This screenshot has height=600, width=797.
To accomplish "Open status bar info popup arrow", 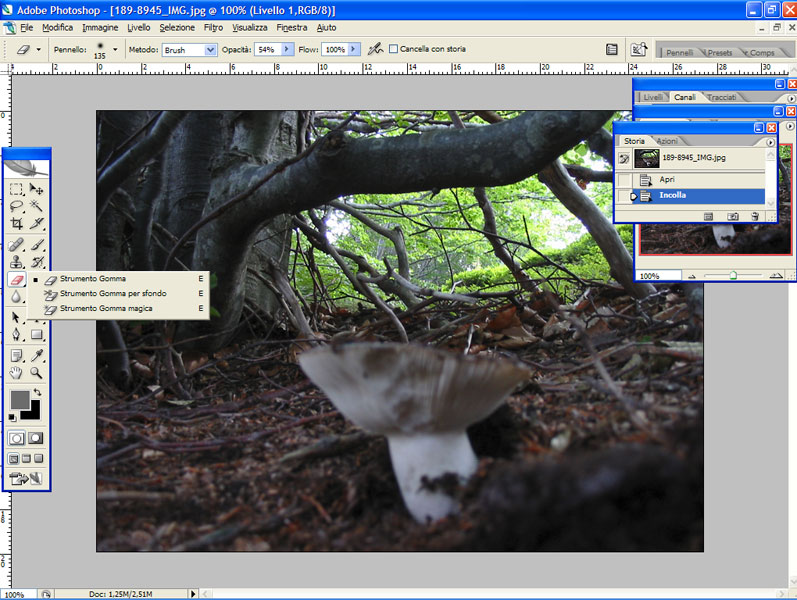I will click(193, 593).
